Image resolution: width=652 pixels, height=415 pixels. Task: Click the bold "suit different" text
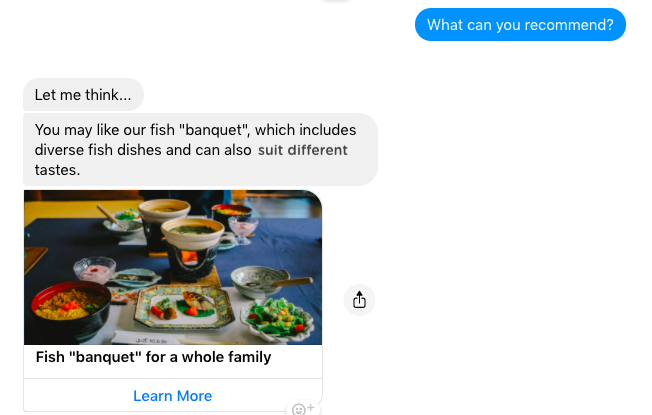[302, 150]
